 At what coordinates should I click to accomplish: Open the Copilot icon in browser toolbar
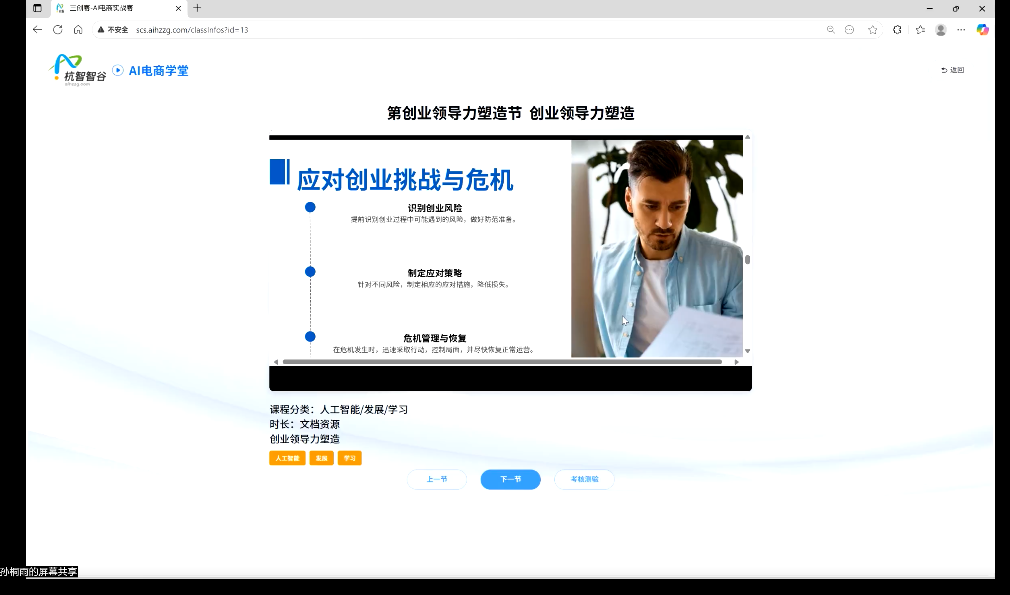click(983, 30)
